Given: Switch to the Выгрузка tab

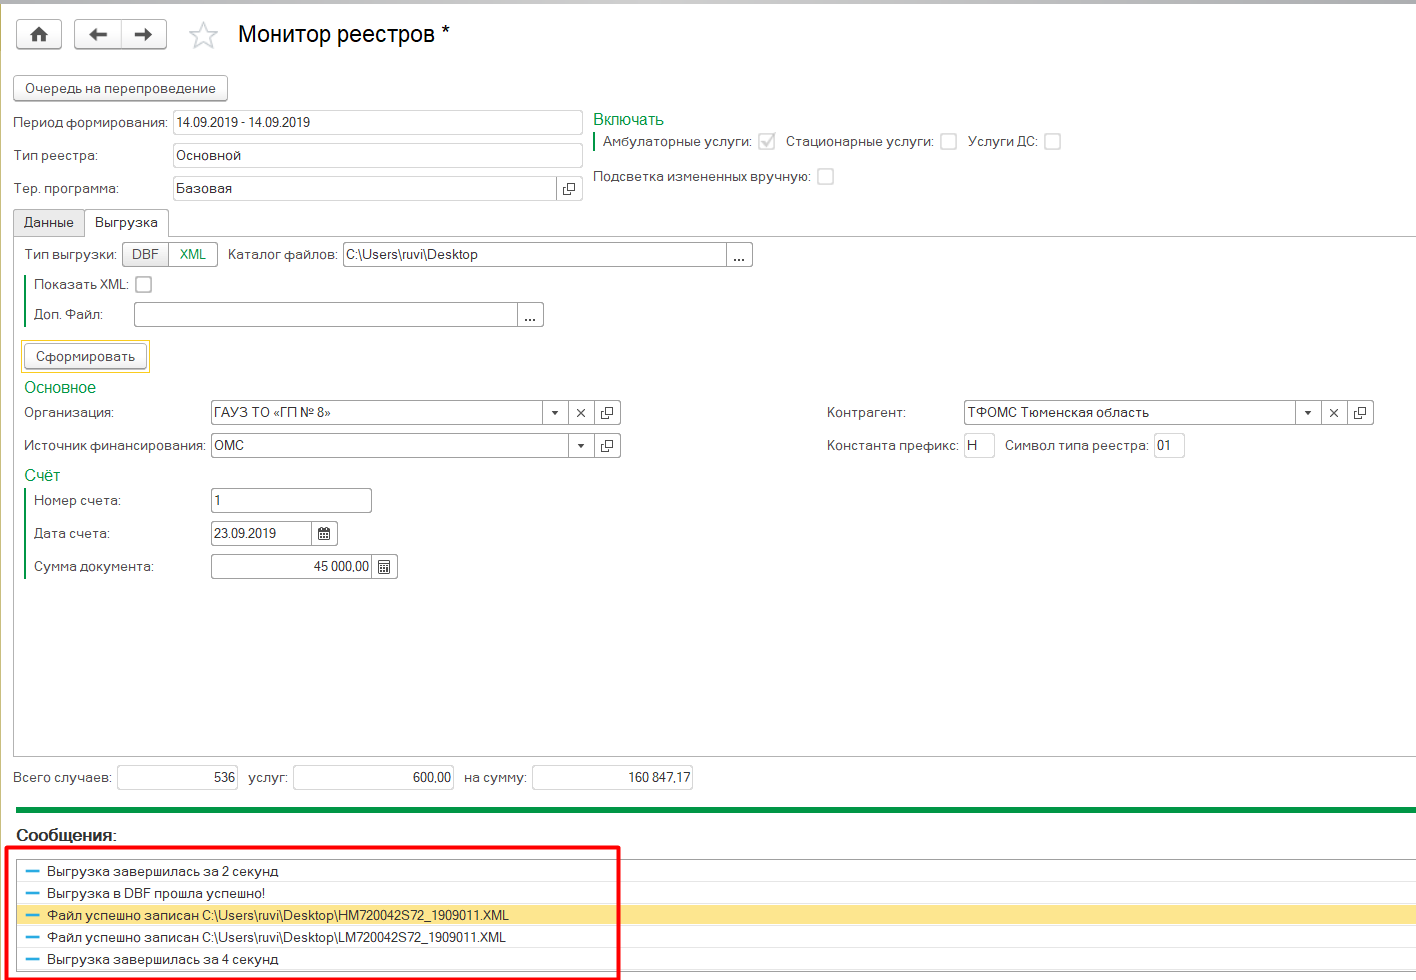Looking at the screenshot, I should 126,223.
